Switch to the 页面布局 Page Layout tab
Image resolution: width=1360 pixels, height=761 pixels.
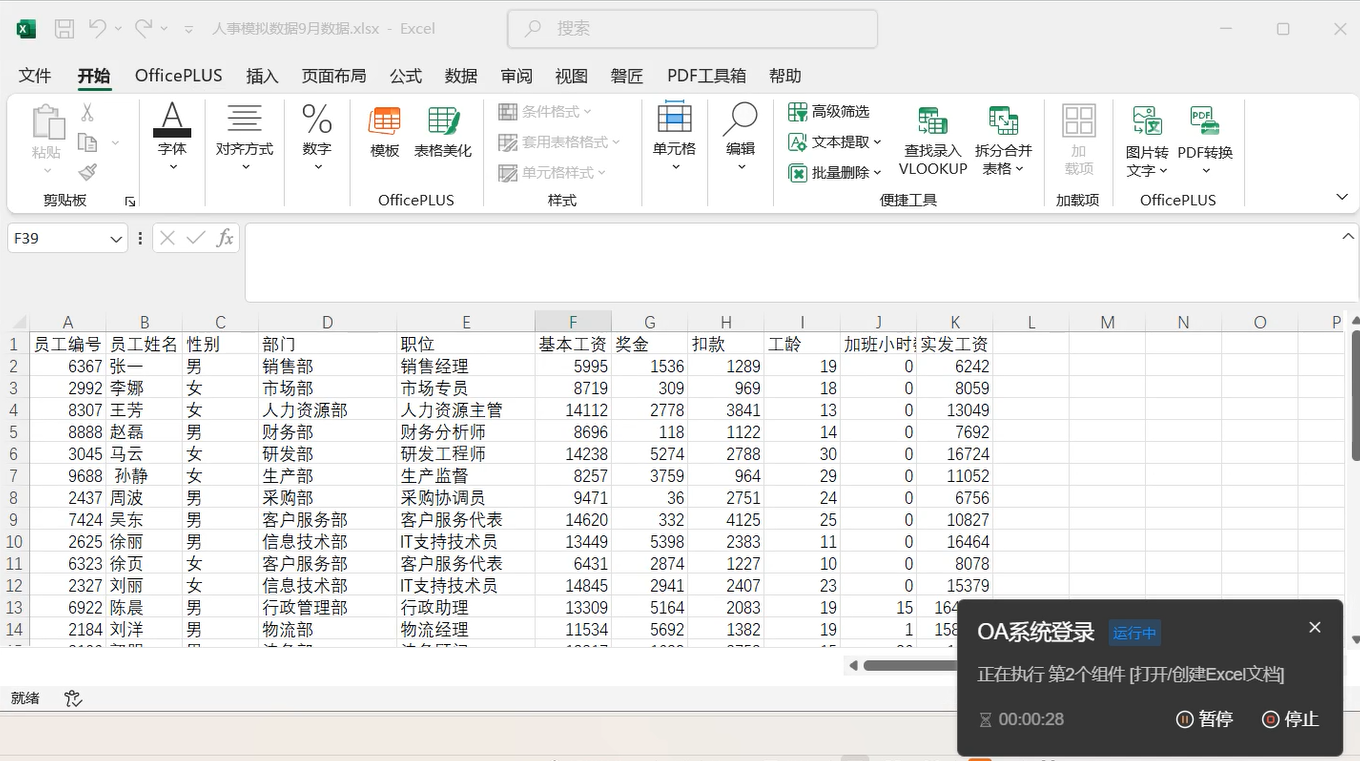pos(334,76)
